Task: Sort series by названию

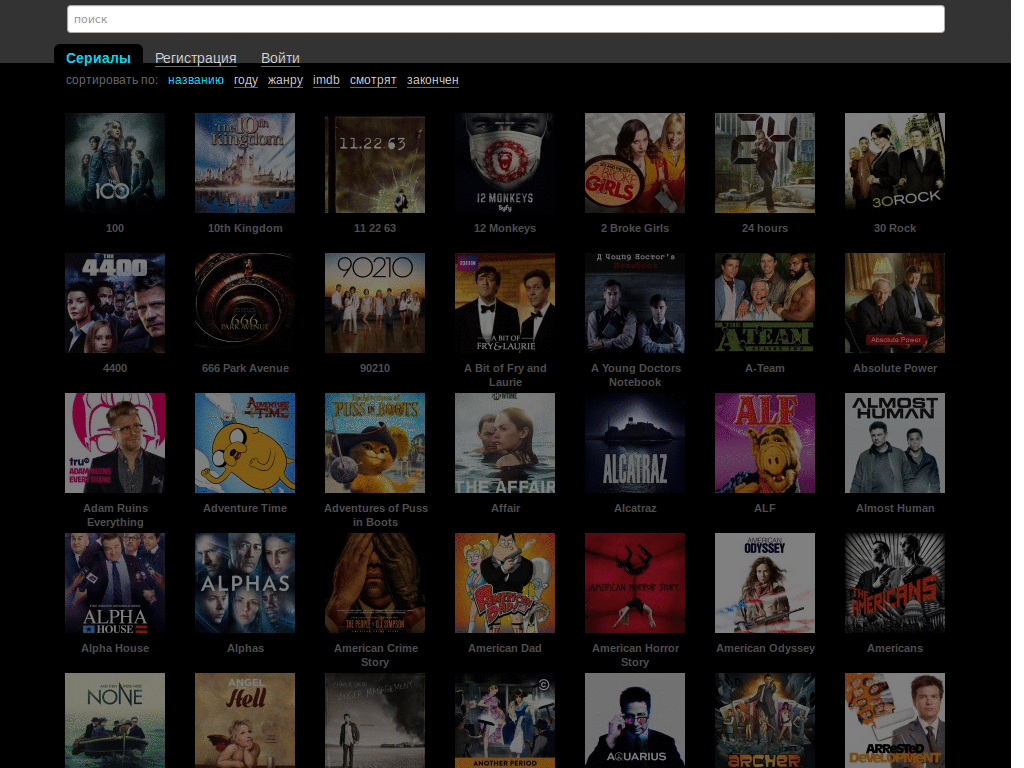Action: tap(195, 80)
